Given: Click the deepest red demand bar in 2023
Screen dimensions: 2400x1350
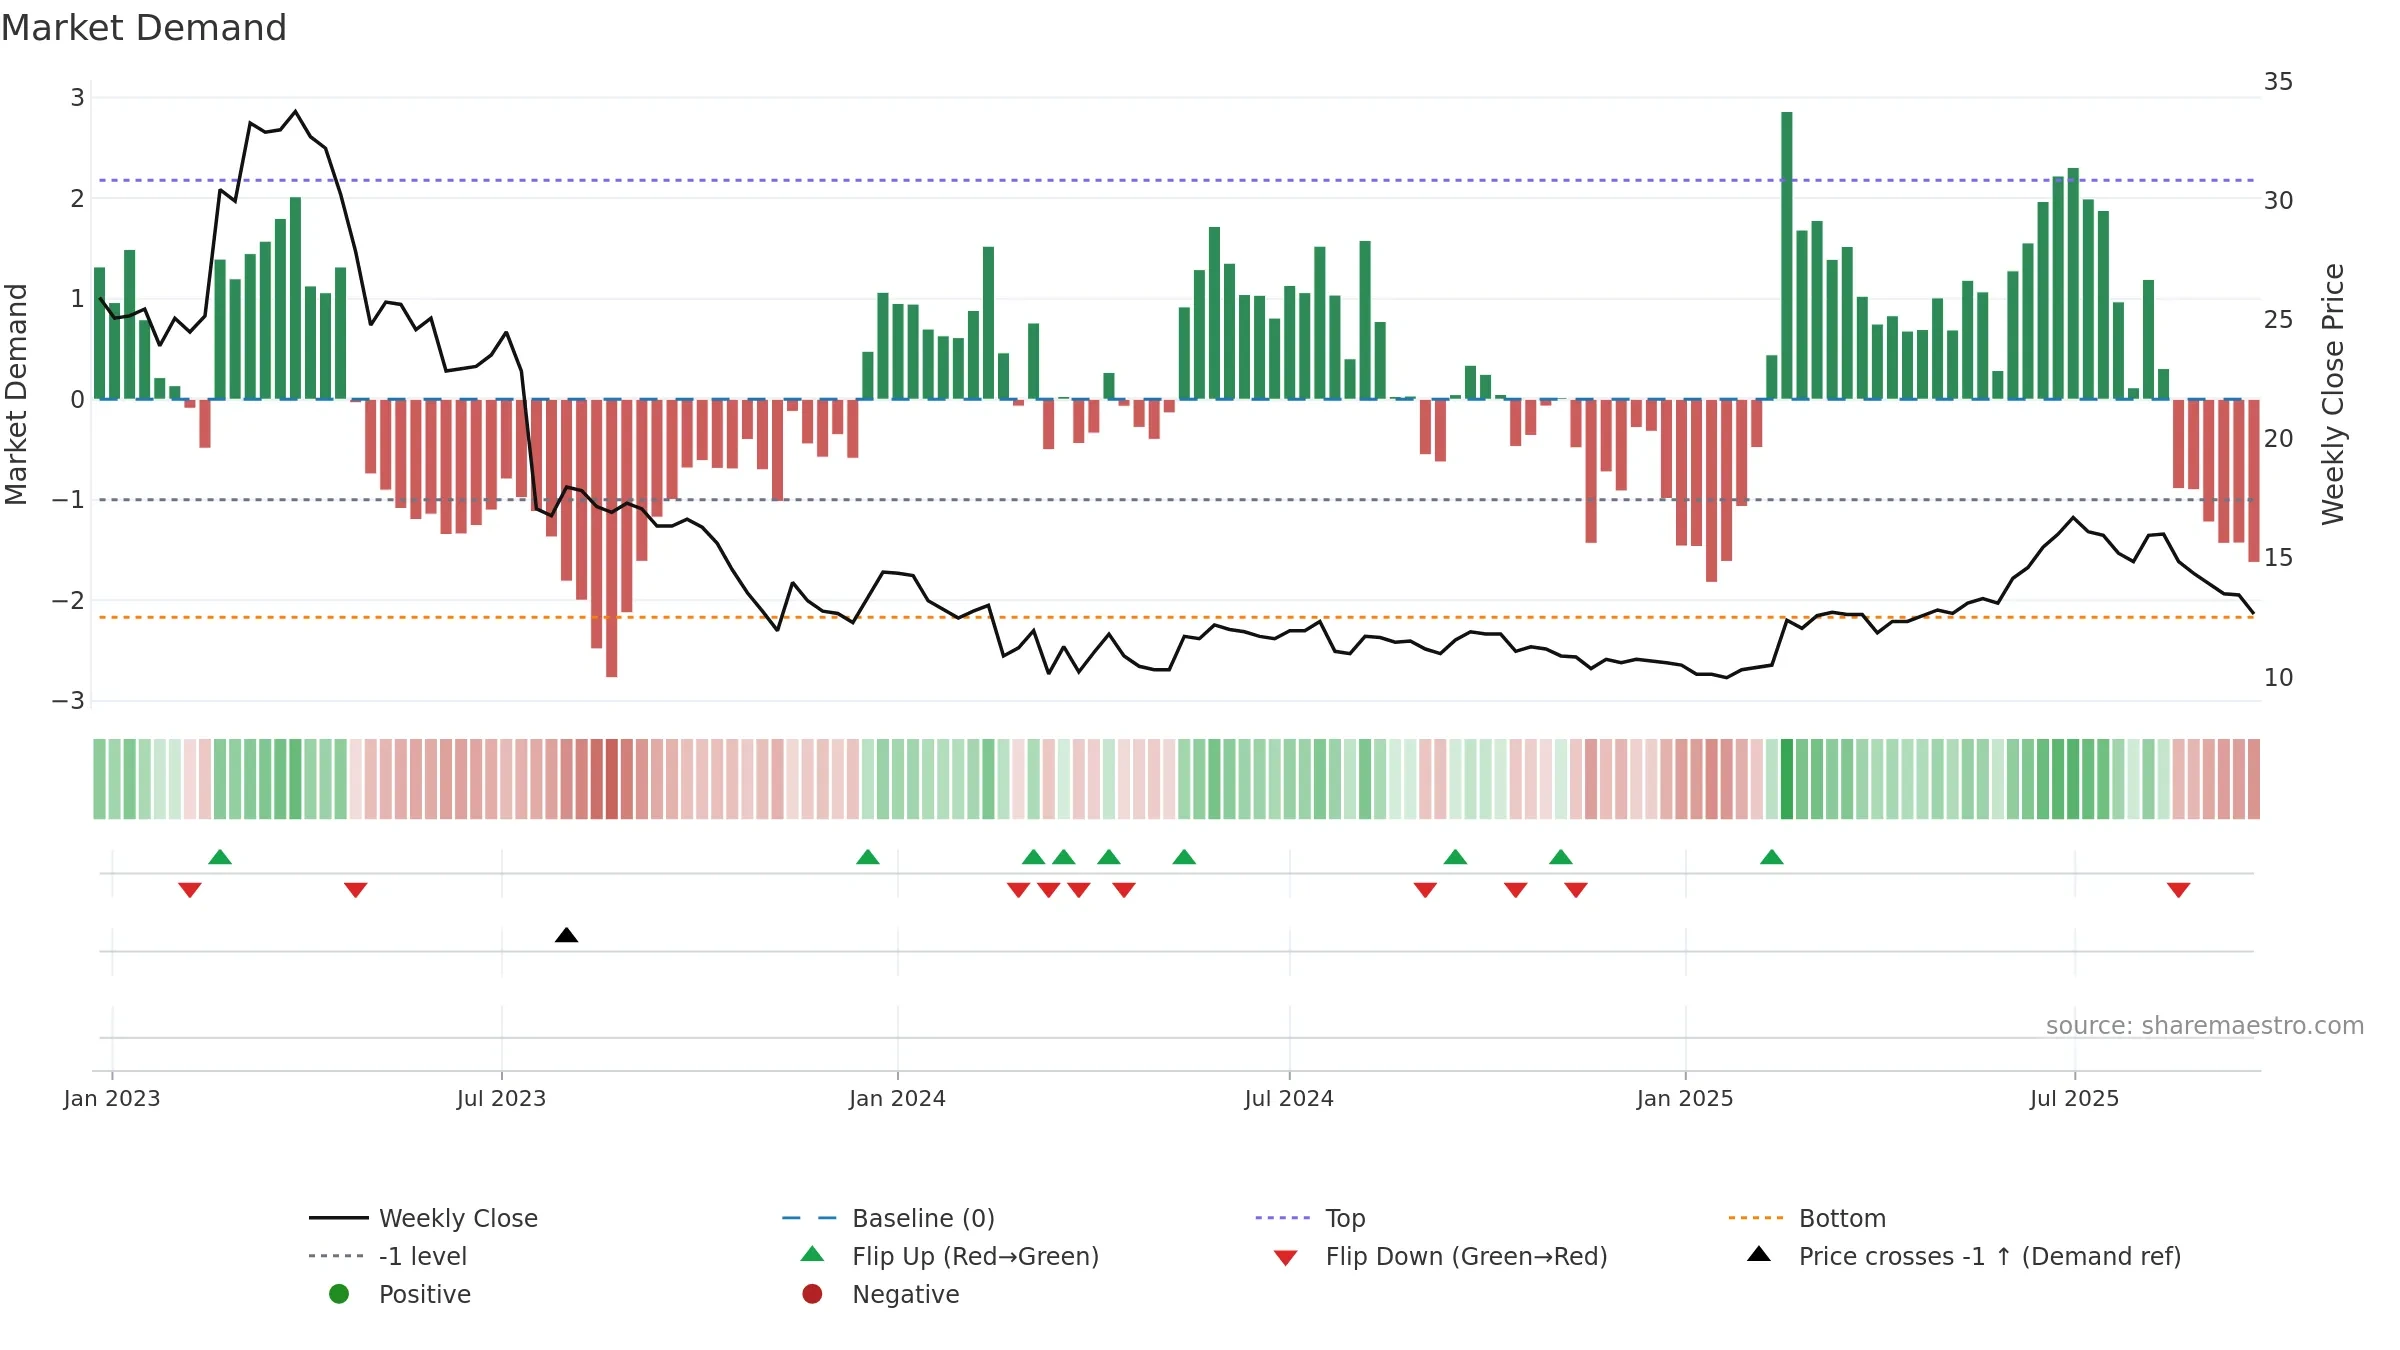Looking at the screenshot, I should point(612,538).
